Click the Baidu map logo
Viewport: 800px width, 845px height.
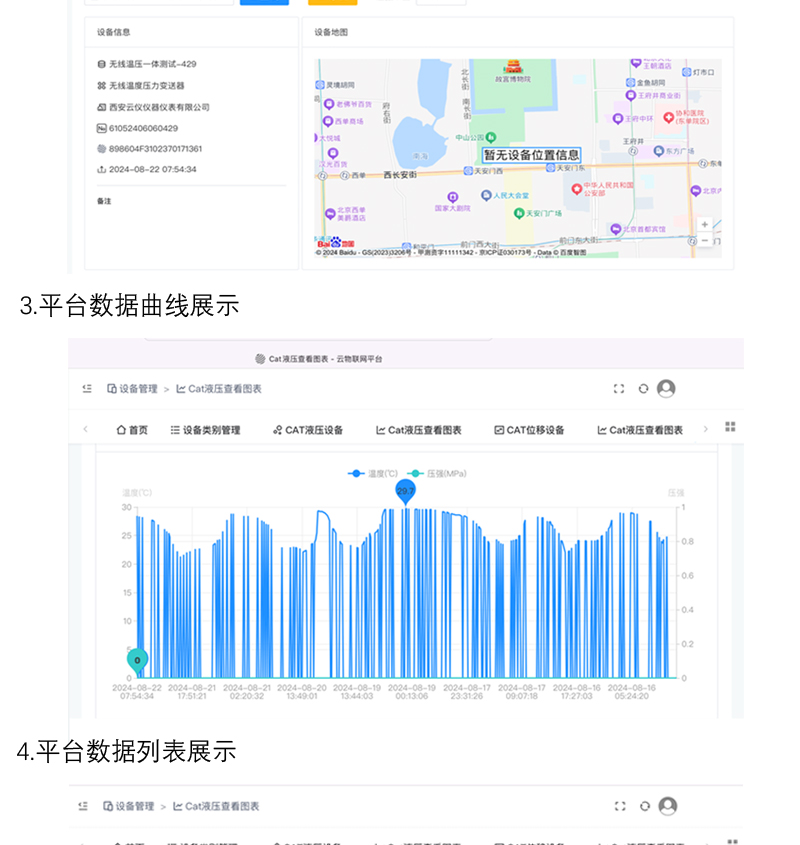tap(330, 243)
